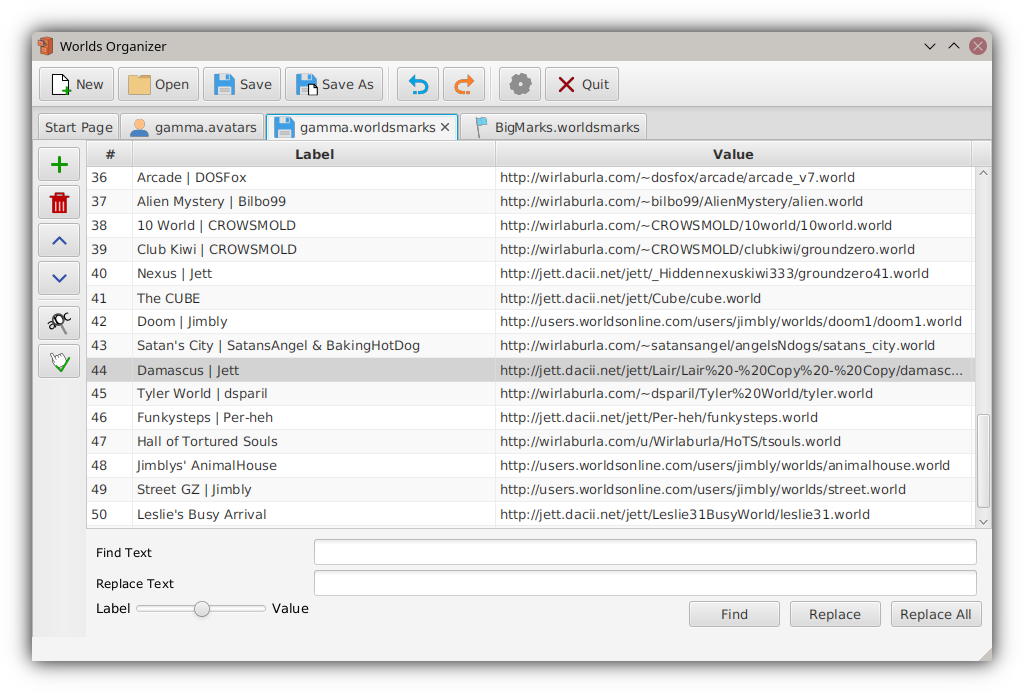Delete selected row using red trash icon

tap(59, 203)
